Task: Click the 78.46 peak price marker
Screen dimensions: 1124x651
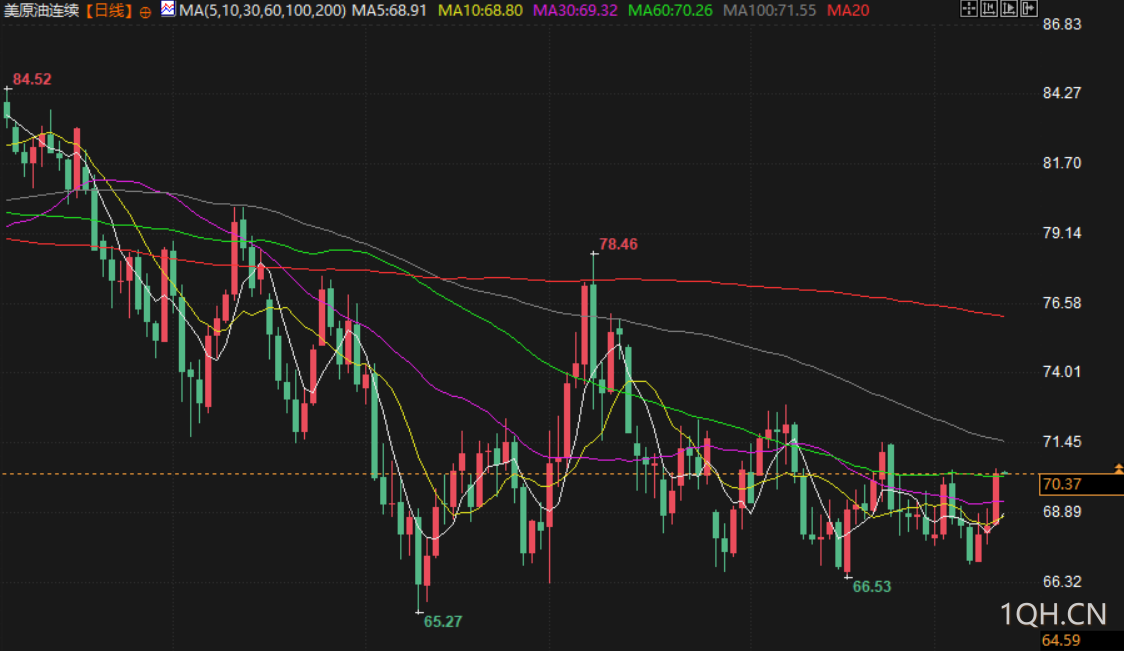Action: 618,244
